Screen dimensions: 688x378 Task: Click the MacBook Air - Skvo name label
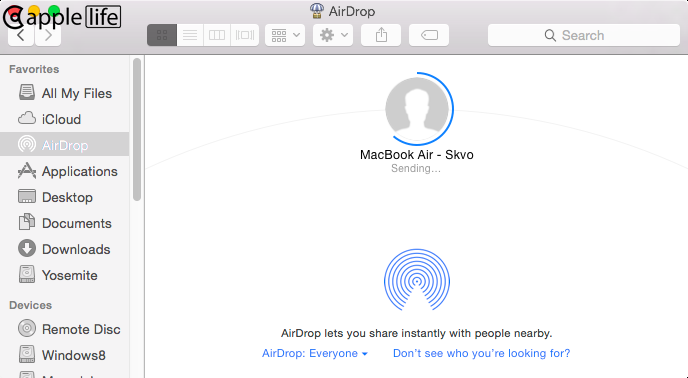click(x=417, y=155)
